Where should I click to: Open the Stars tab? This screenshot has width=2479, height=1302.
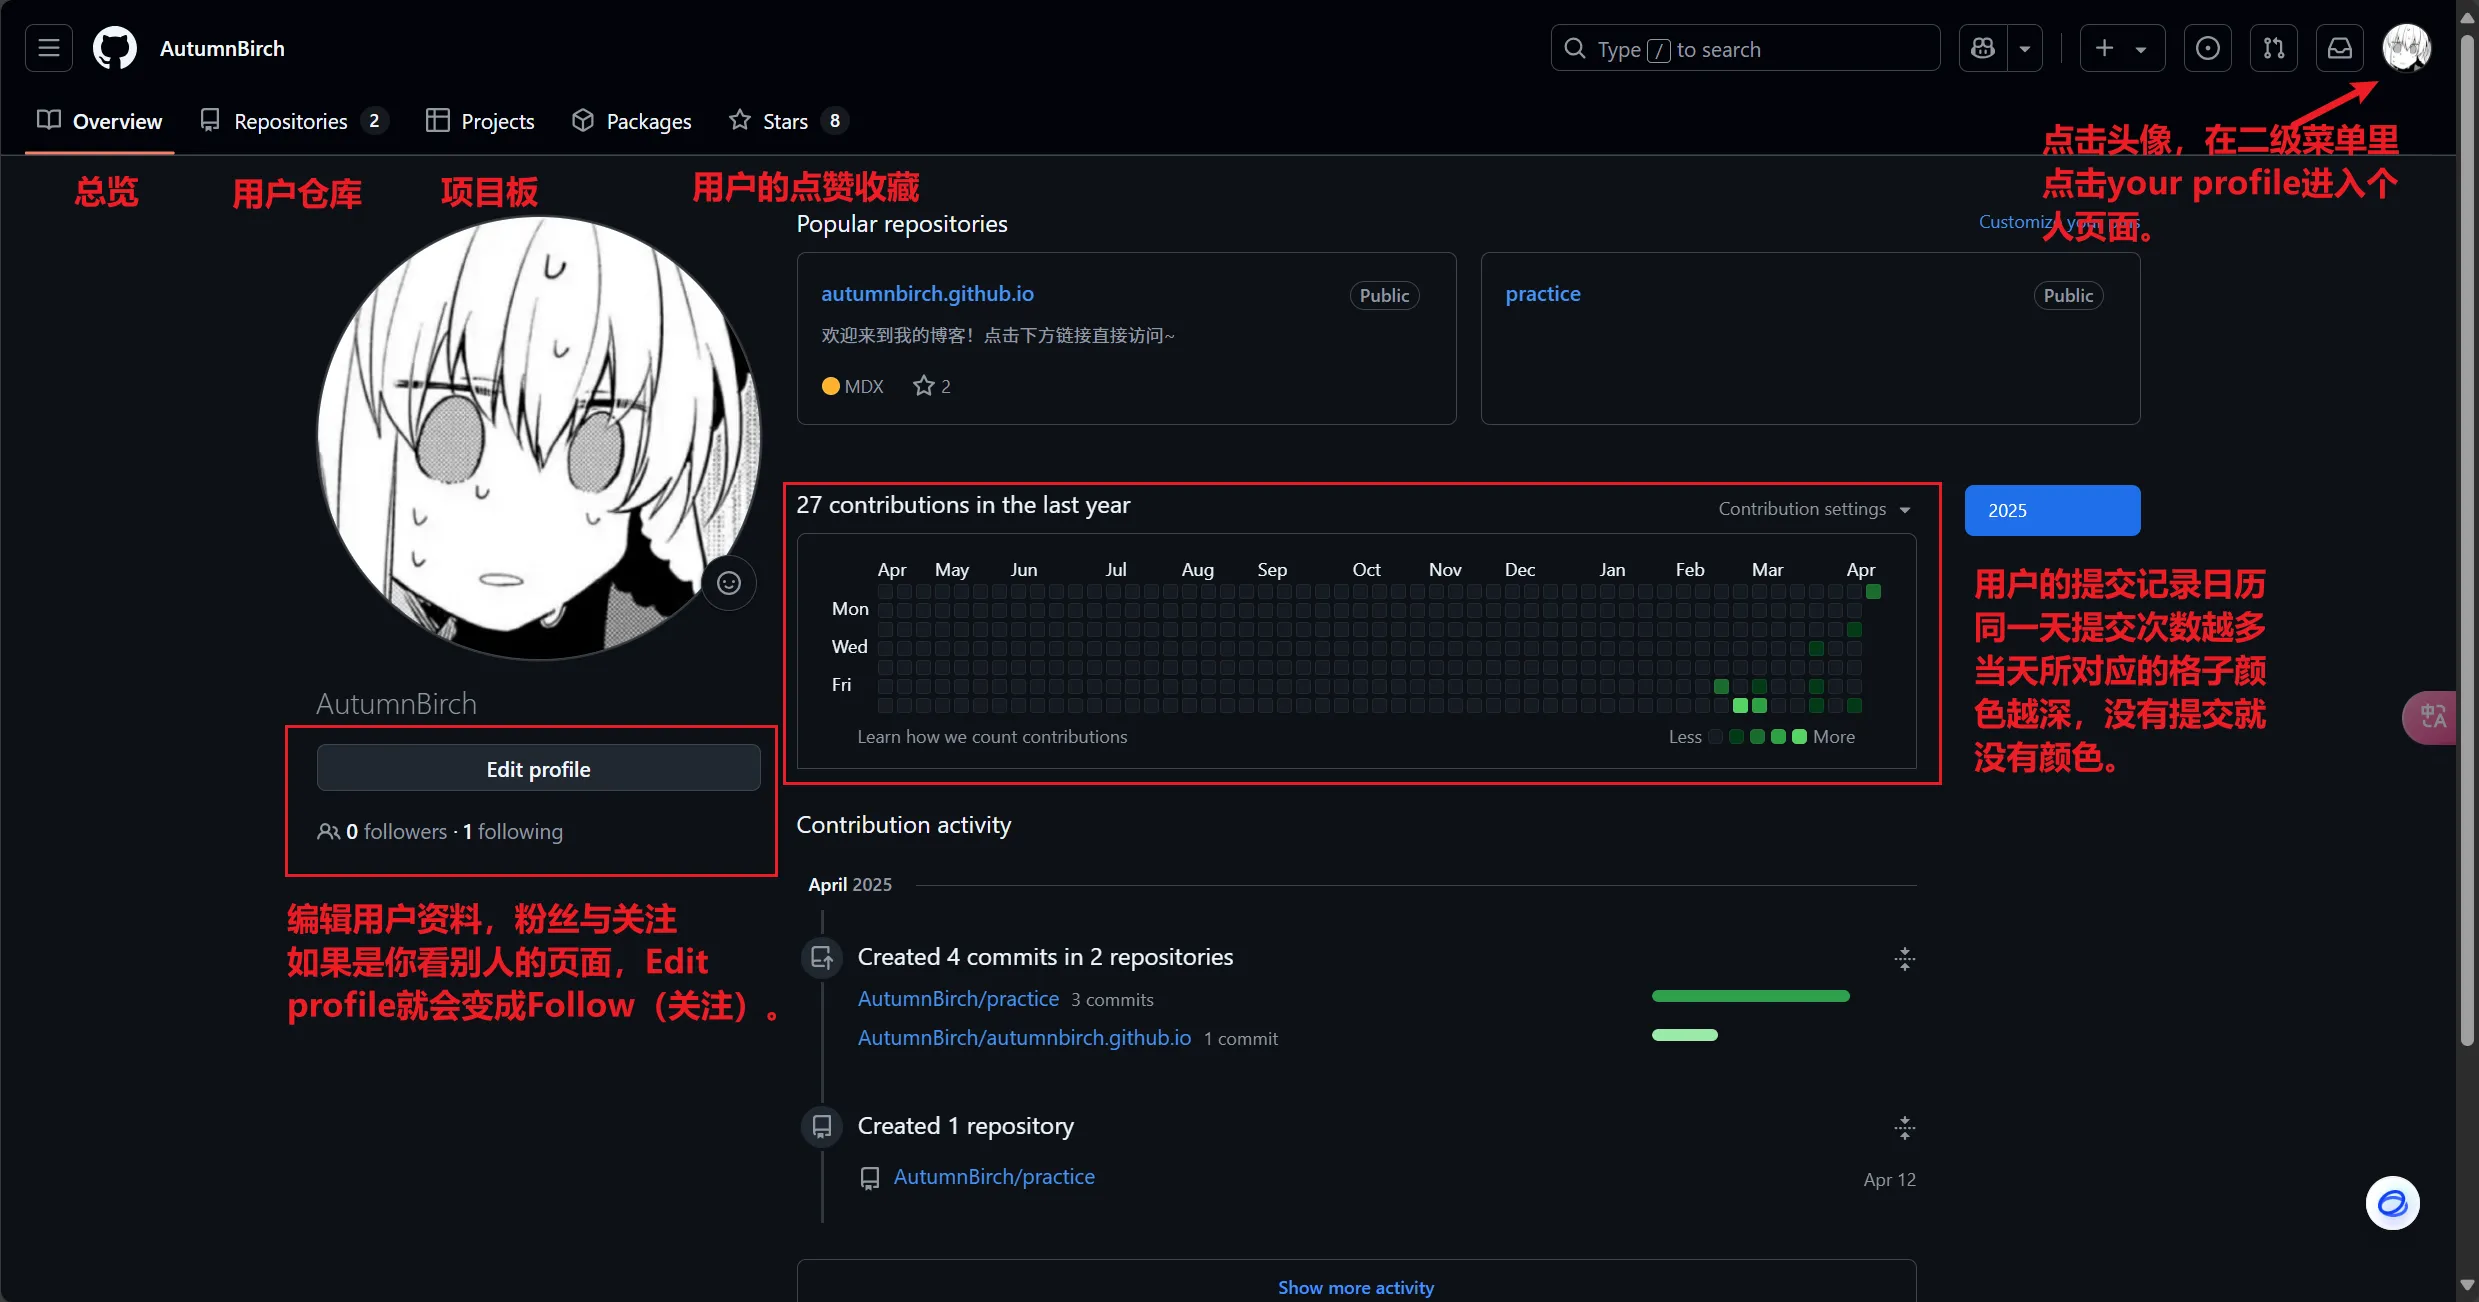[x=788, y=121]
